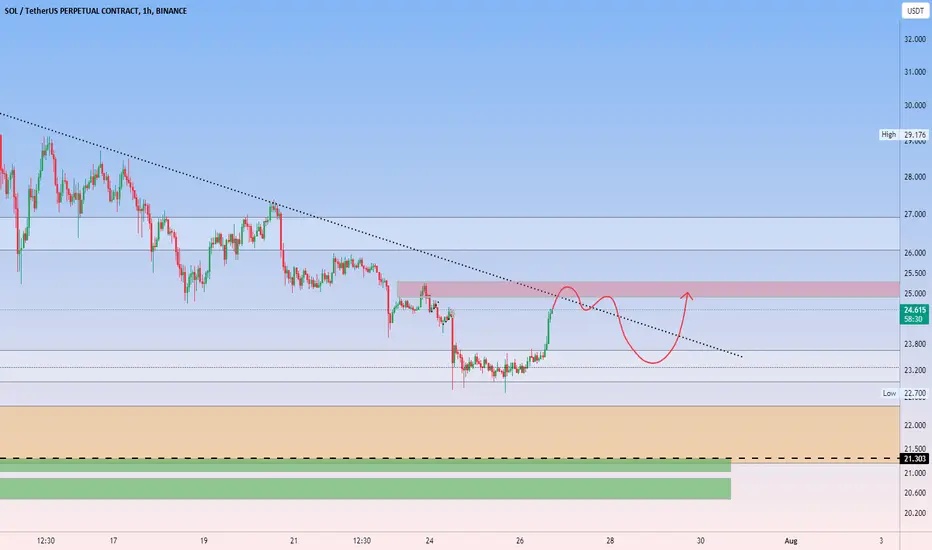This screenshot has height=550, width=932.
Task: Click the 30 date on time axis
Action: point(701,540)
